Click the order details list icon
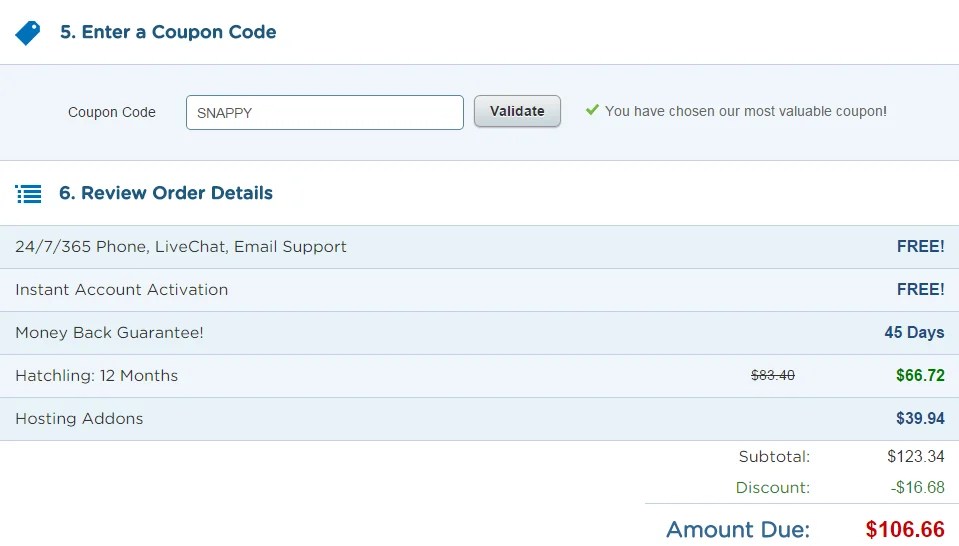Viewport: 959px width, 546px height. click(28, 194)
